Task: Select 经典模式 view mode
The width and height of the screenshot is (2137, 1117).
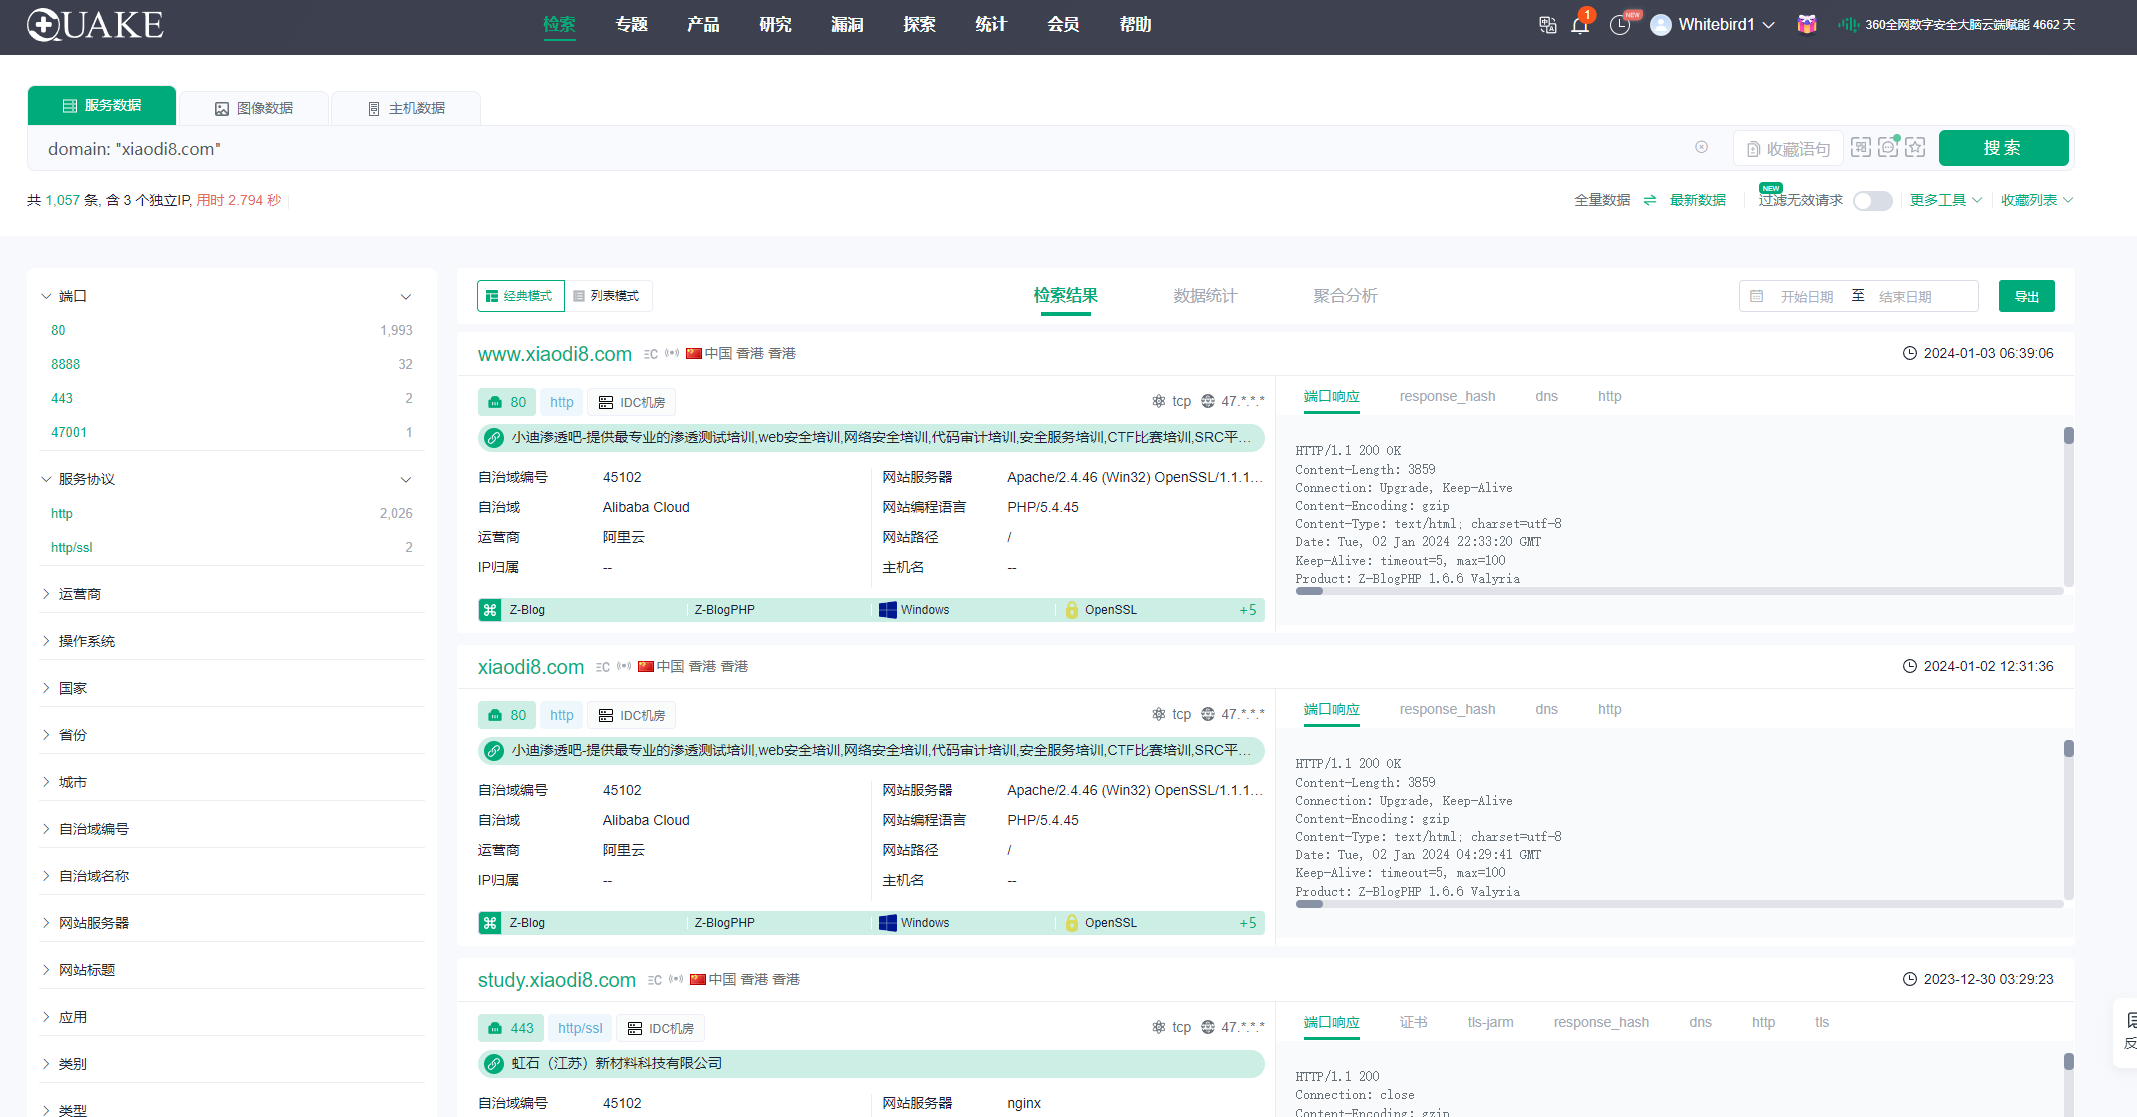Action: click(x=520, y=296)
